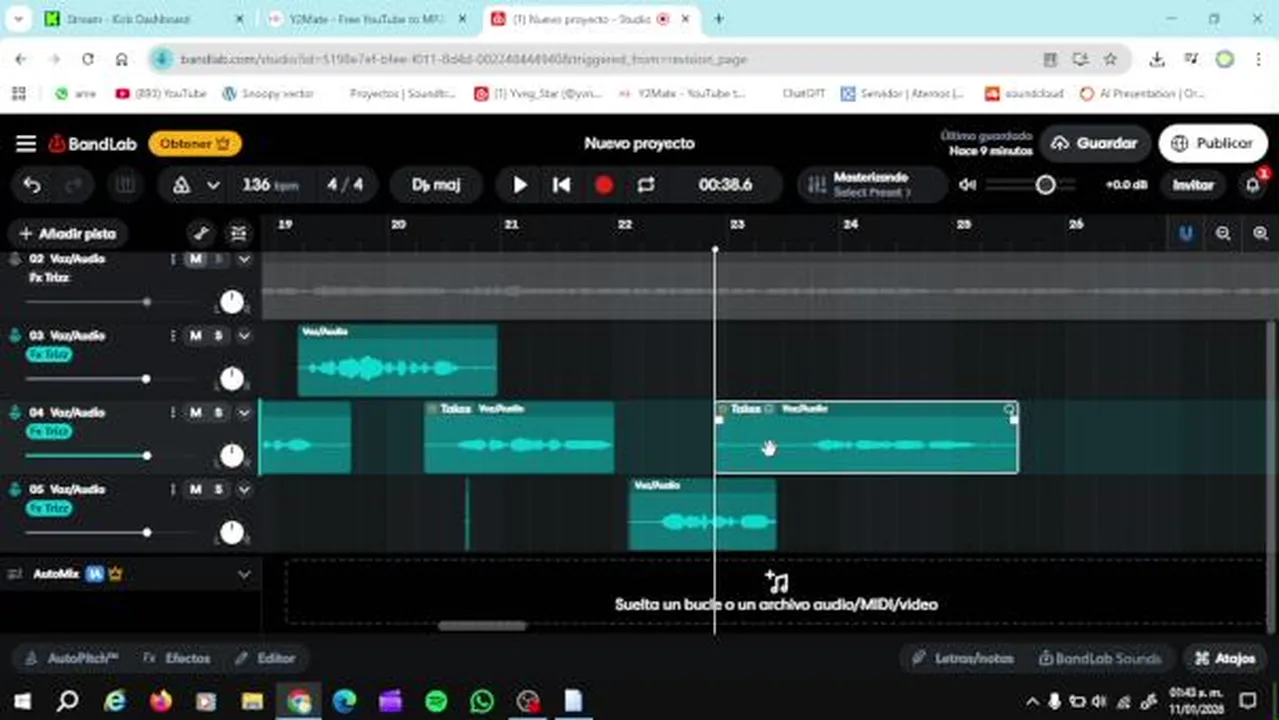Image resolution: width=1279 pixels, height=720 pixels.
Task: Click the Añadir pista button
Action: (x=68, y=233)
